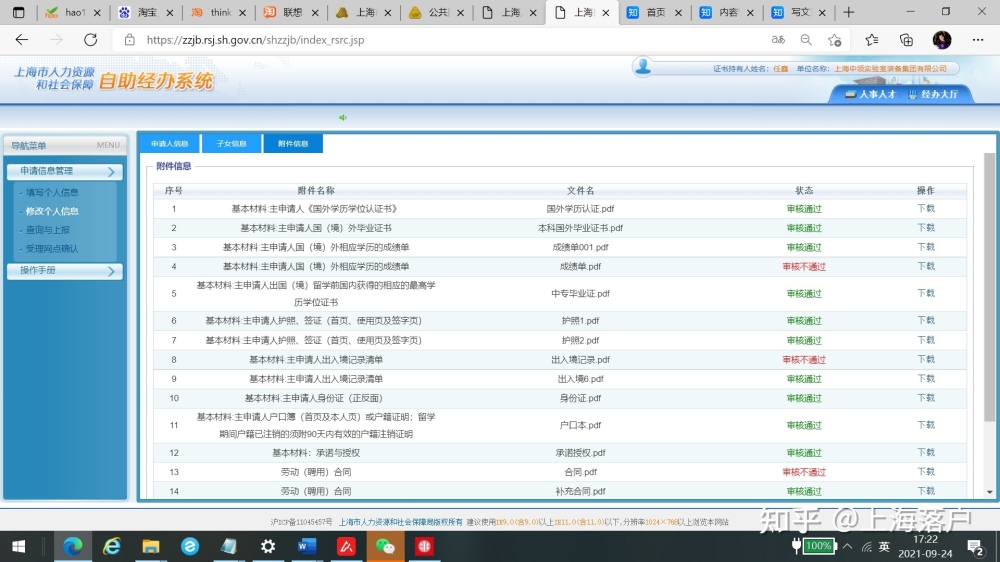The image size is (1000, 562).
Task: Show hidden tray icons chevron
Action: click(848, 546)
